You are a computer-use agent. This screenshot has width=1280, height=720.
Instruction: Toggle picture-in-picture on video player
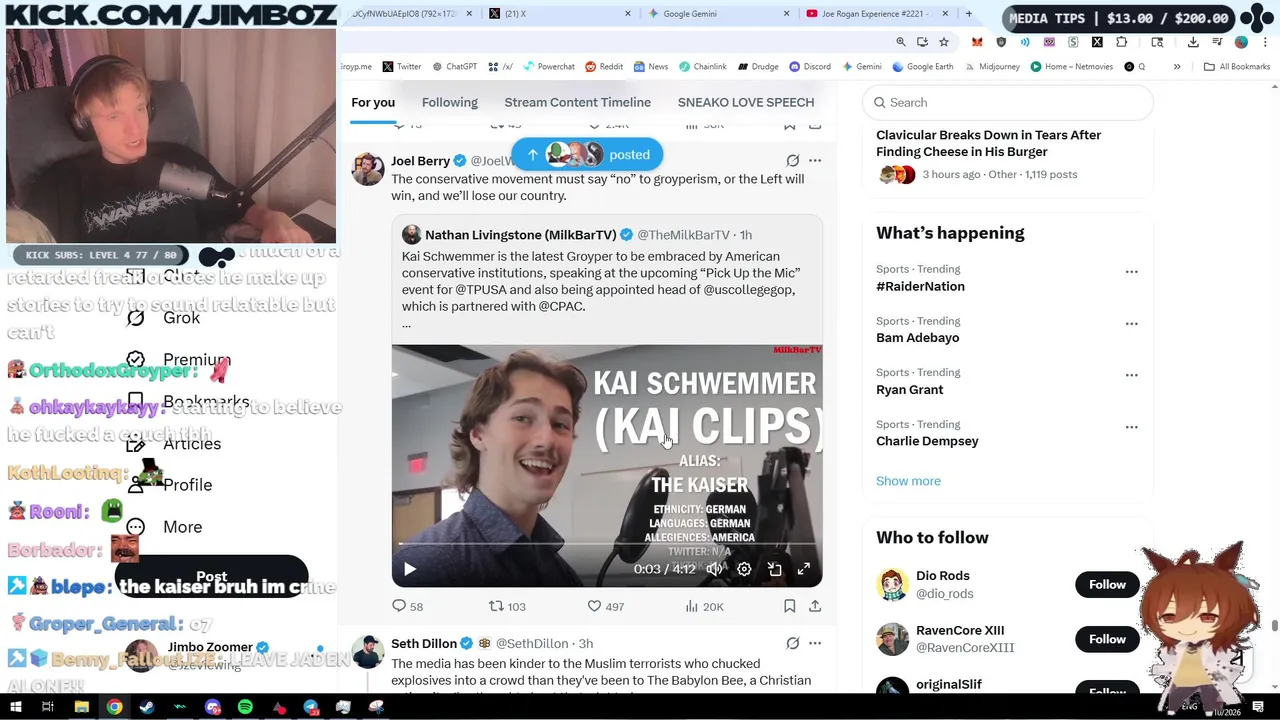coord(774,569)
